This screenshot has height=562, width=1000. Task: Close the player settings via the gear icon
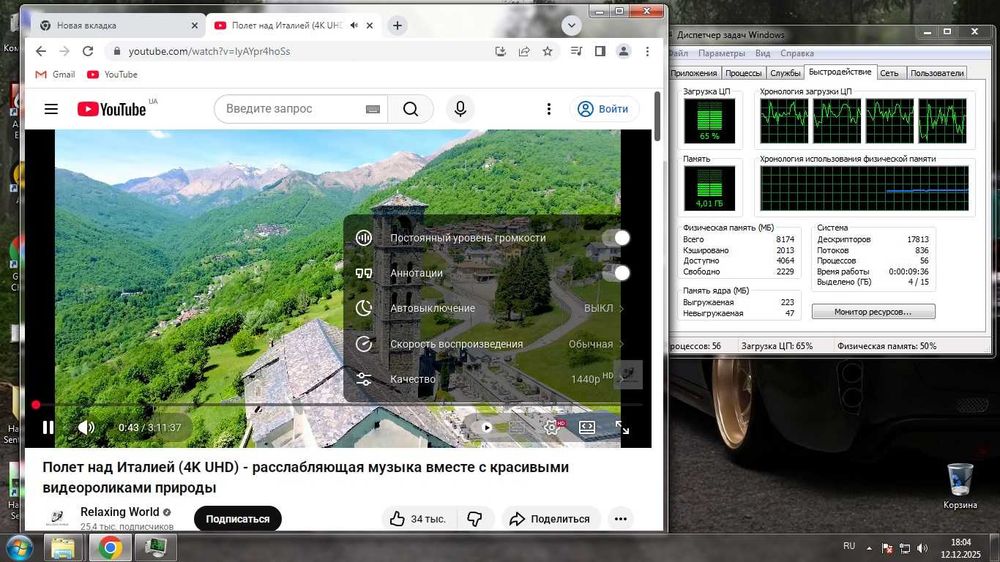(x=552, y=427)
